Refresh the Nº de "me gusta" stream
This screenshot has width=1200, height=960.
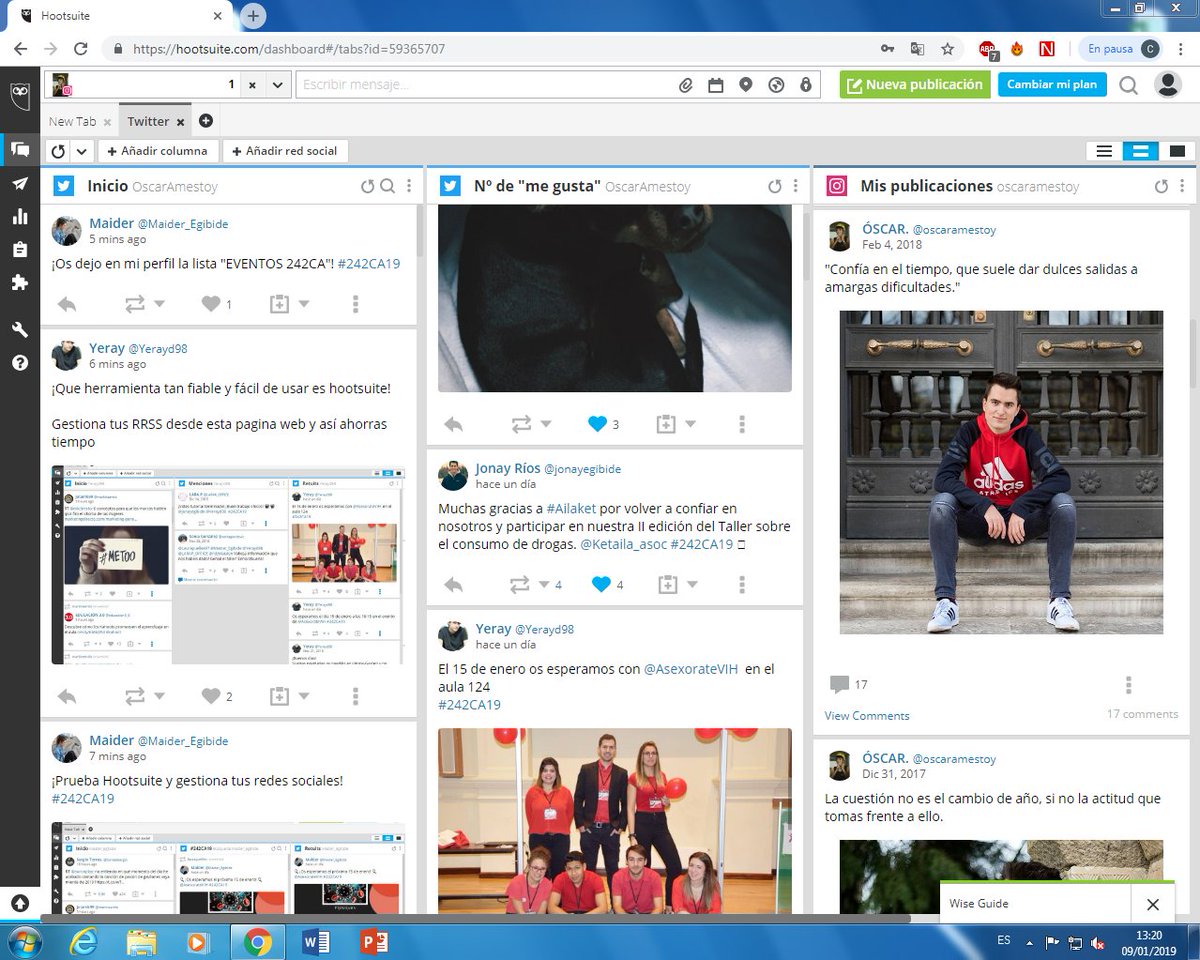[x=775, y=186]
